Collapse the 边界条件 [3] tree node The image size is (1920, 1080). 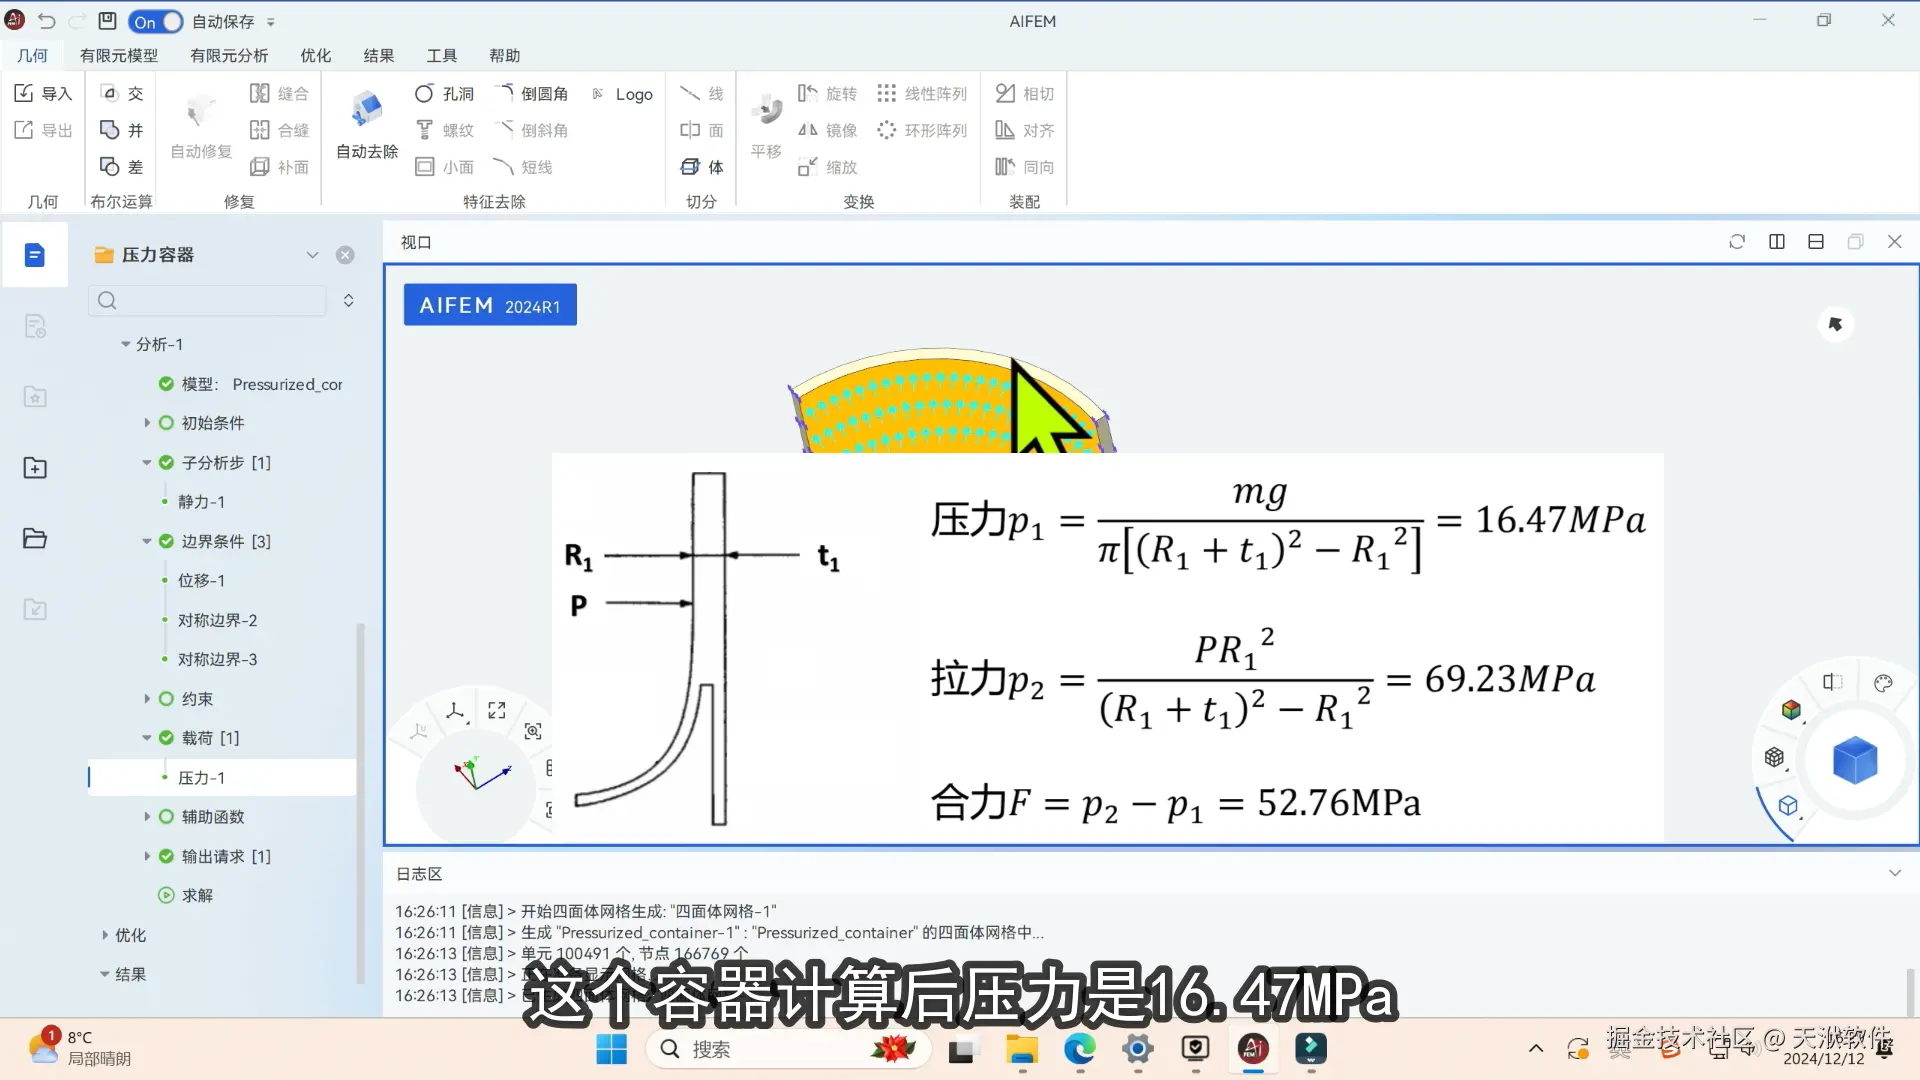pos(147,541)
